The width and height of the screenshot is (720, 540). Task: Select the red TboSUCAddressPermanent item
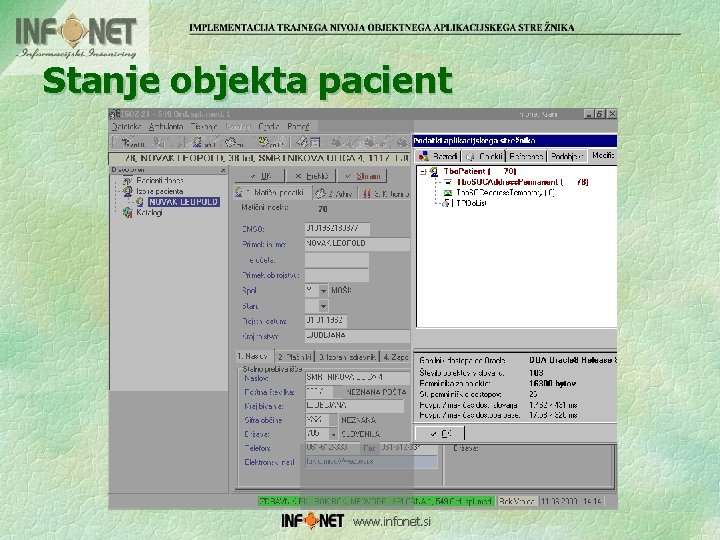pos(523,182)
